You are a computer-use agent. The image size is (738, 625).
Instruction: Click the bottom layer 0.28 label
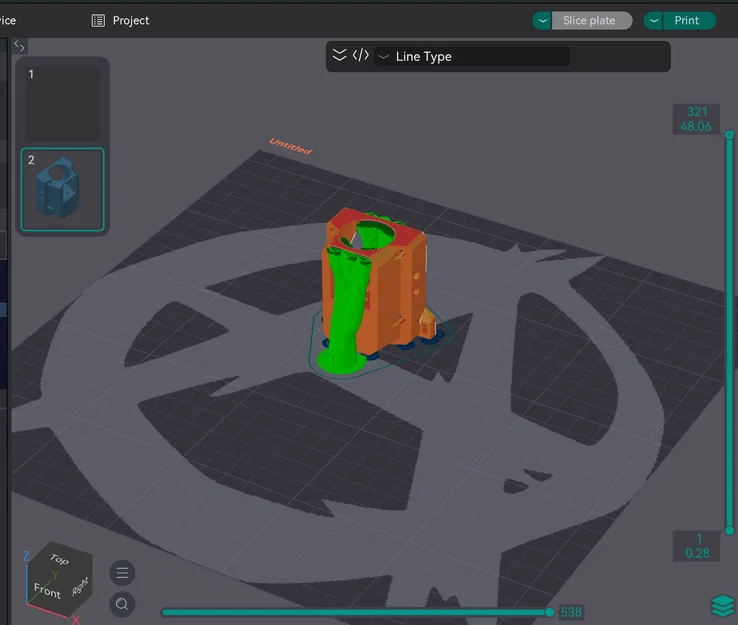point(697,553)
